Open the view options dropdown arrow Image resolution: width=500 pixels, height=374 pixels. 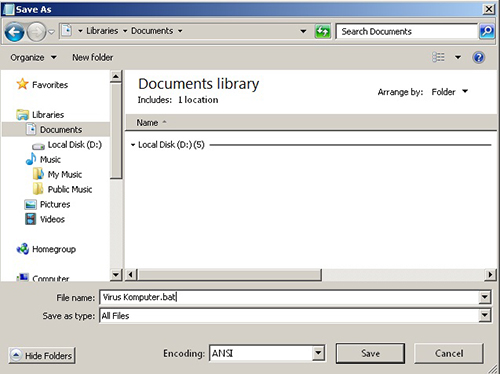pyautogui.click(x=458, y=57)
